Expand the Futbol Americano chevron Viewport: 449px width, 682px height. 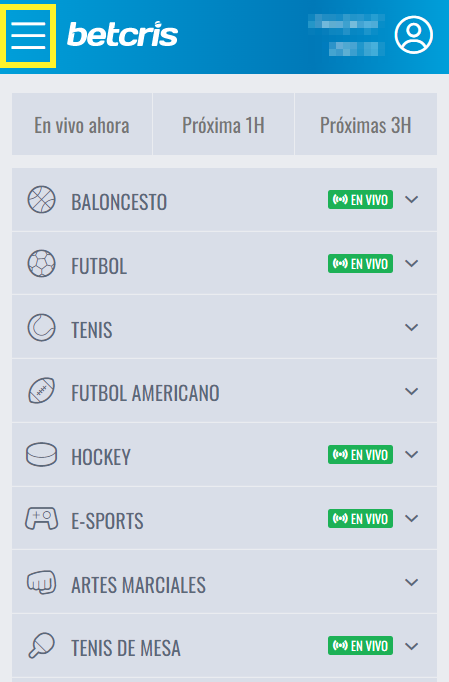coord(412,391)
